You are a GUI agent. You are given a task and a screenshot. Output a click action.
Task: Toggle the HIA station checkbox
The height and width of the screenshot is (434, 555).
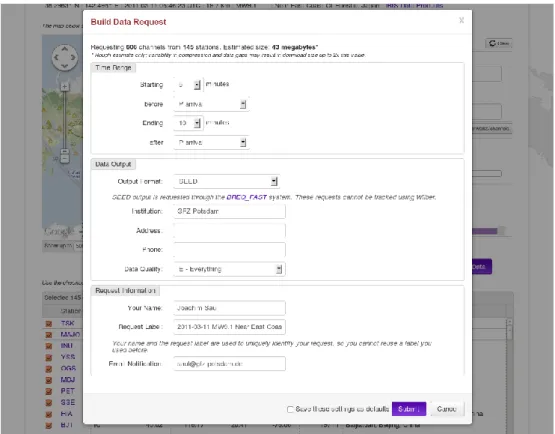49,414
